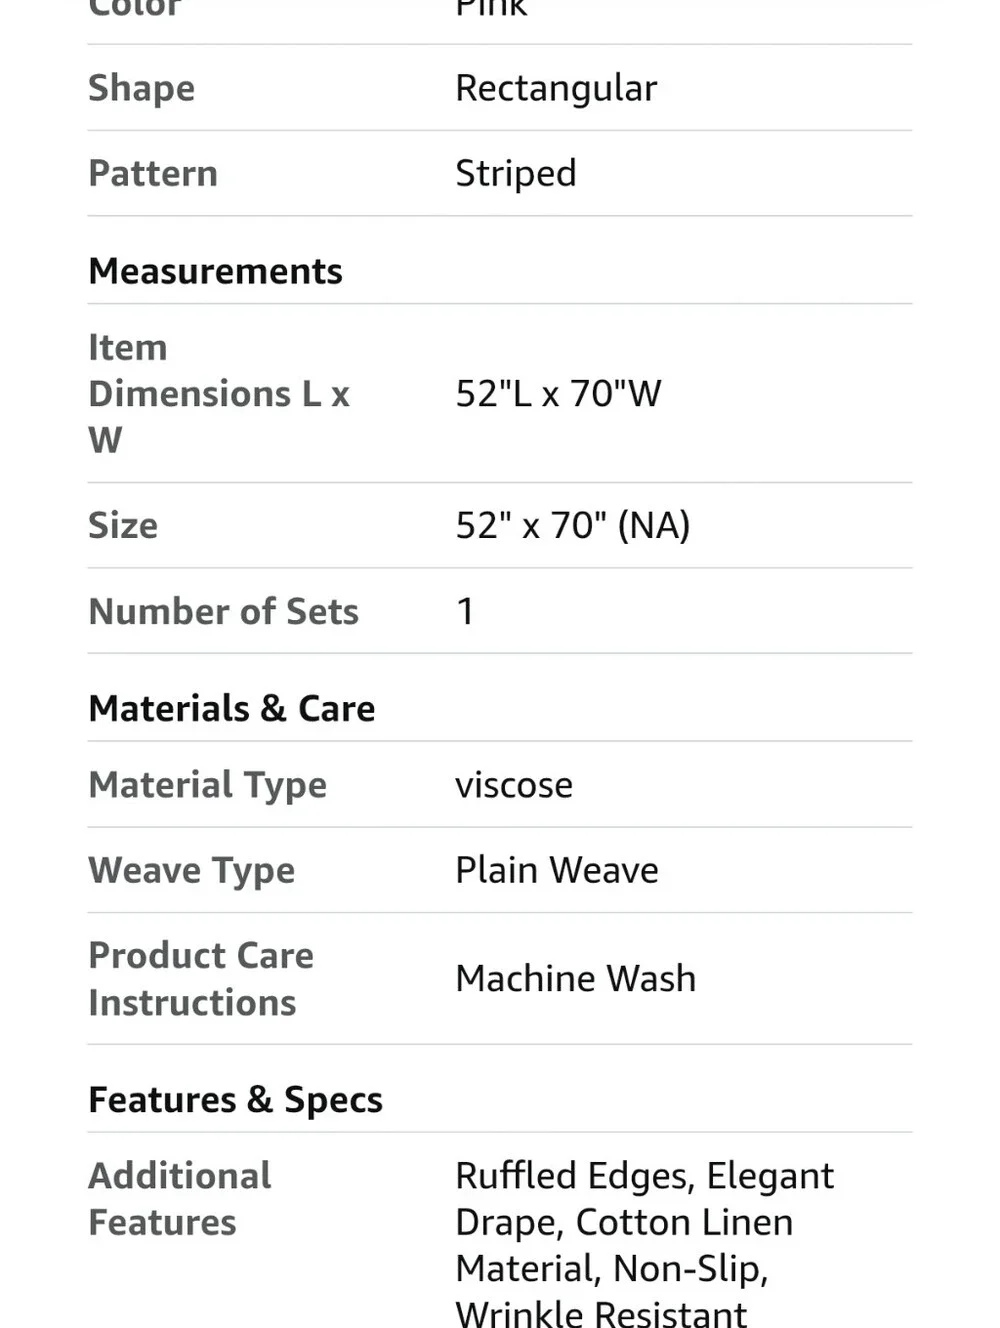Select the Number of Sets value 1

[x=465, y=611]
